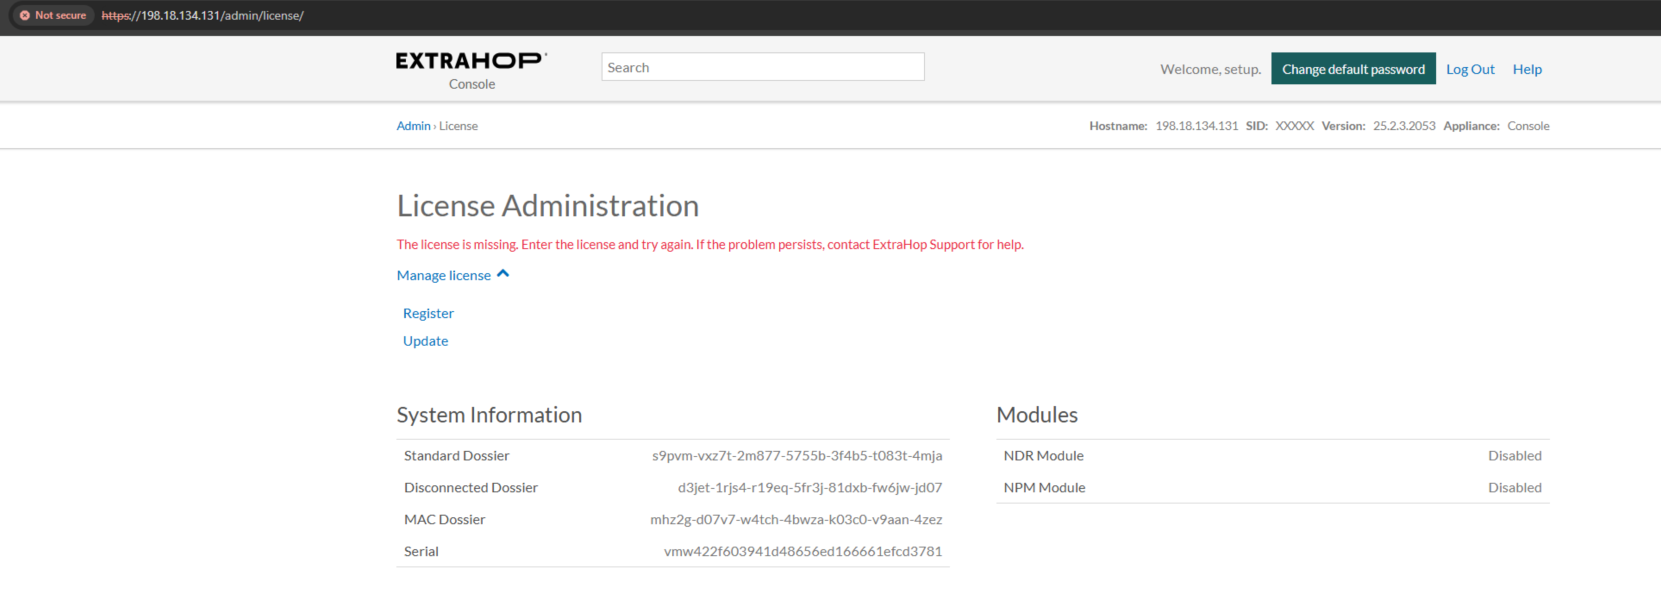Click the Version value 25.2.3.2053
Viewport: 1661px width, 606px height.
coord(1403,126)
